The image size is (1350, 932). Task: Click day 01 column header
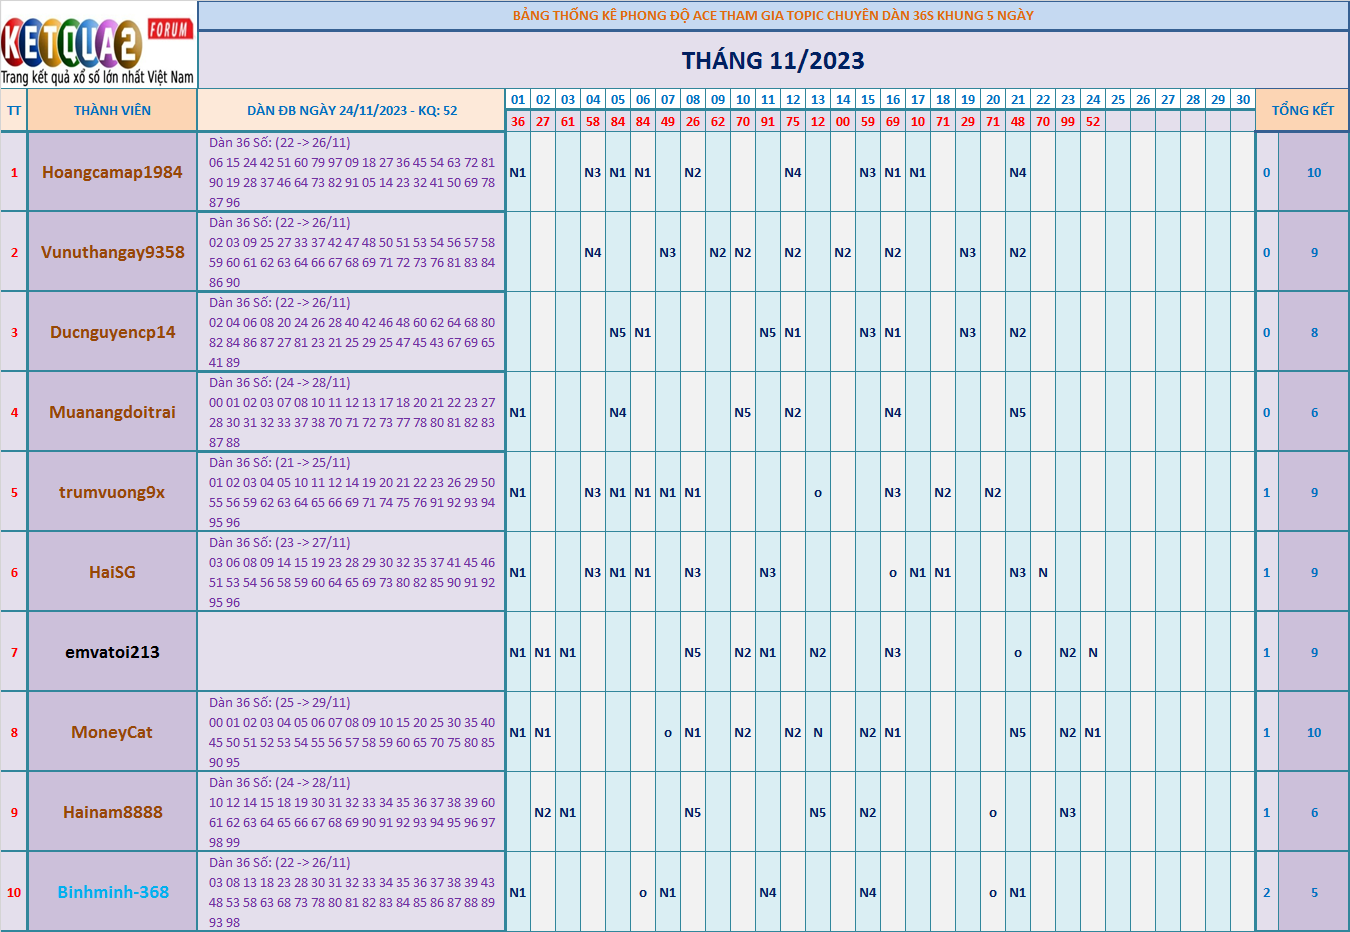(518, 99)
